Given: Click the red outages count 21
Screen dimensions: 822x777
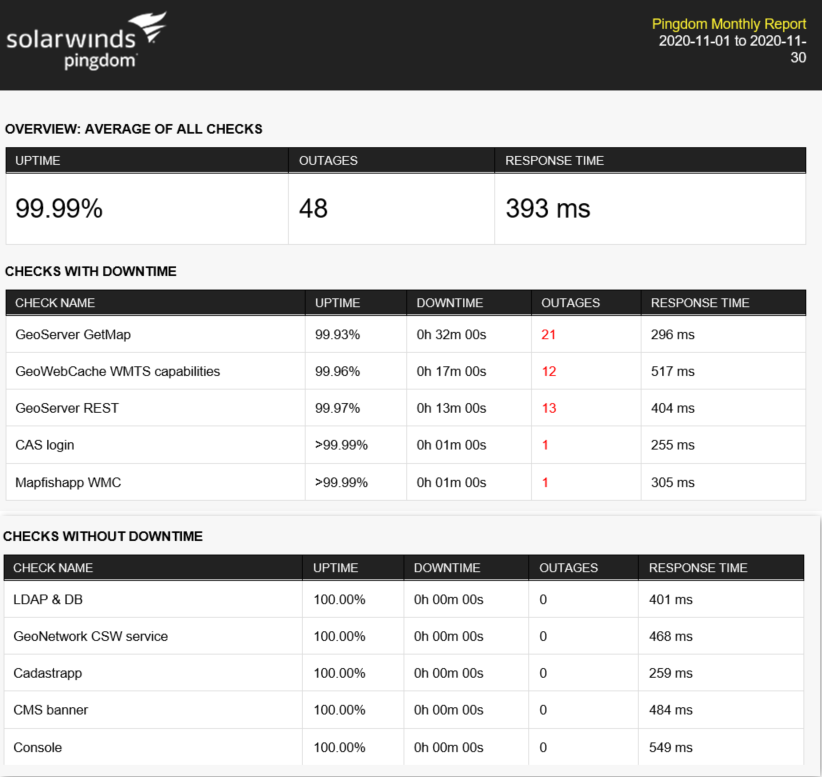Looking at the screenshot, I should point(548,334).
